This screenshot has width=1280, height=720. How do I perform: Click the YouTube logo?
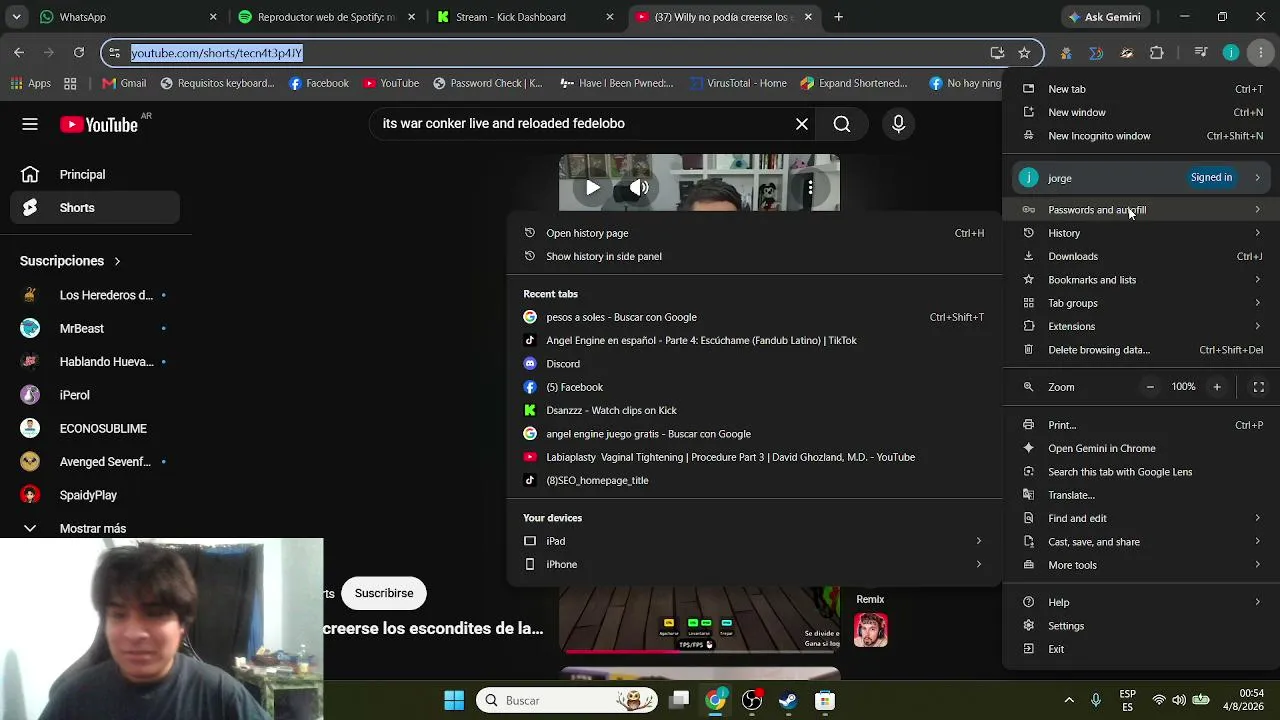pyautogui.click(x=98, y=124)
